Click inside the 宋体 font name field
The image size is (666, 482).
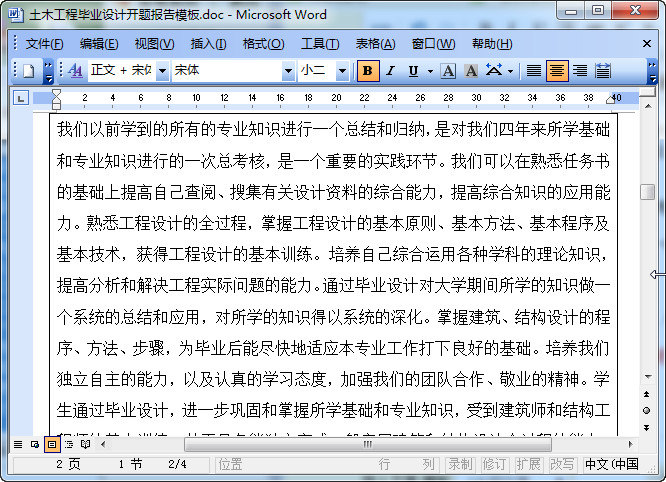[227, 70]
